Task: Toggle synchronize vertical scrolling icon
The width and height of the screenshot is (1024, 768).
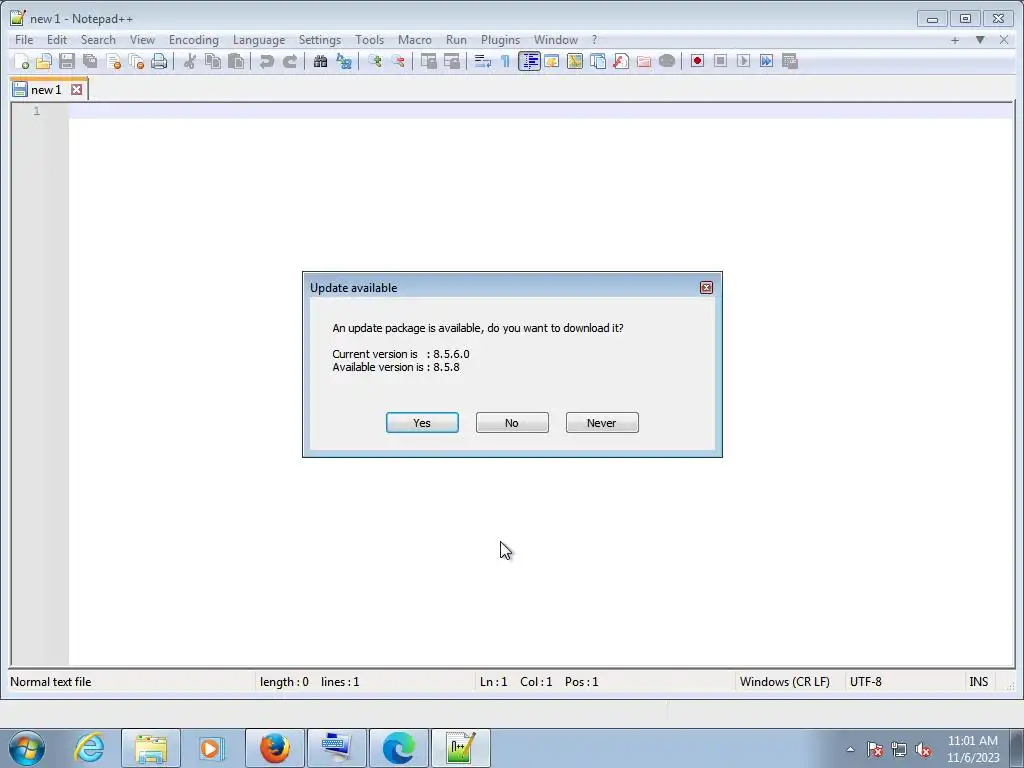Action: pyautogui.click(x=428, y=61)
